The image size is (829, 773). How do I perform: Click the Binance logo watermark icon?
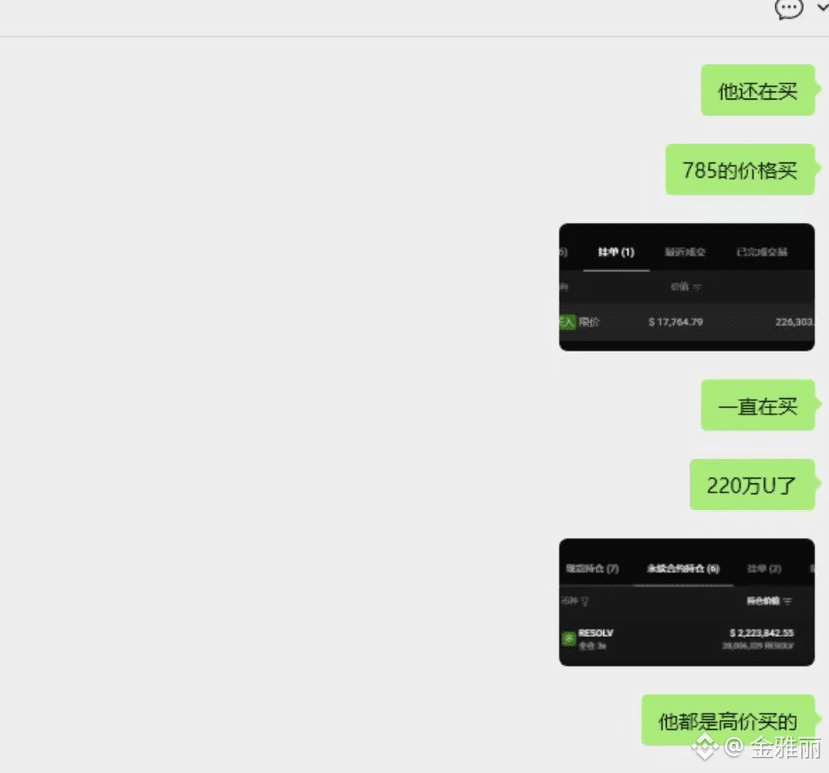tap(705, 748)
